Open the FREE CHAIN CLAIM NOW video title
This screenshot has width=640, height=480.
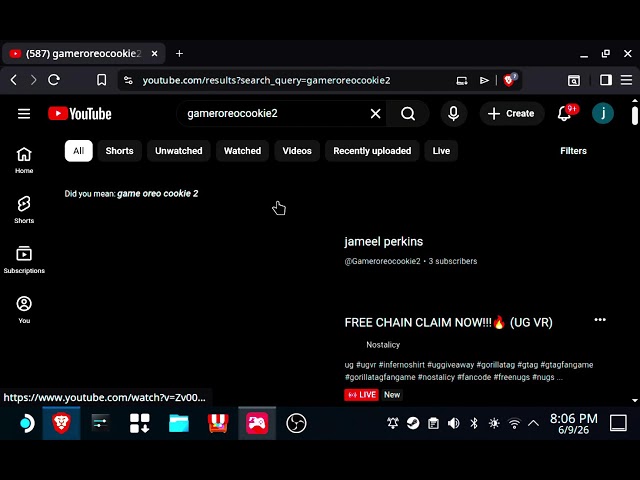449,322
